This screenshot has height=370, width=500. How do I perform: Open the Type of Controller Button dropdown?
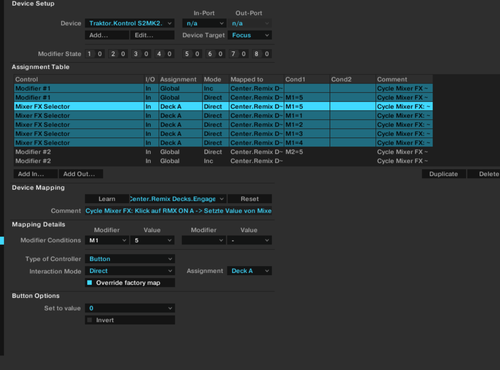coord(130,259)
